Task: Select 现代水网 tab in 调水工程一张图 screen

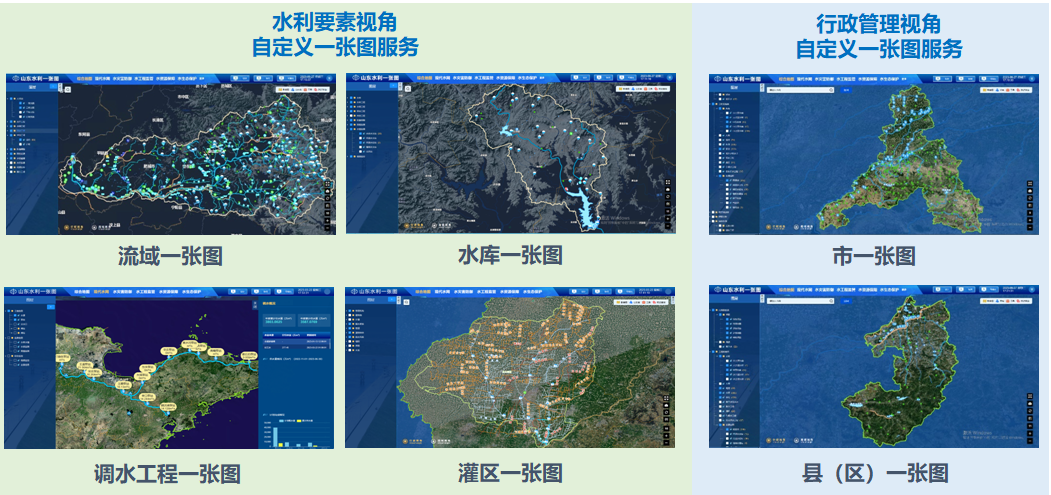Action: click(101, 292)
